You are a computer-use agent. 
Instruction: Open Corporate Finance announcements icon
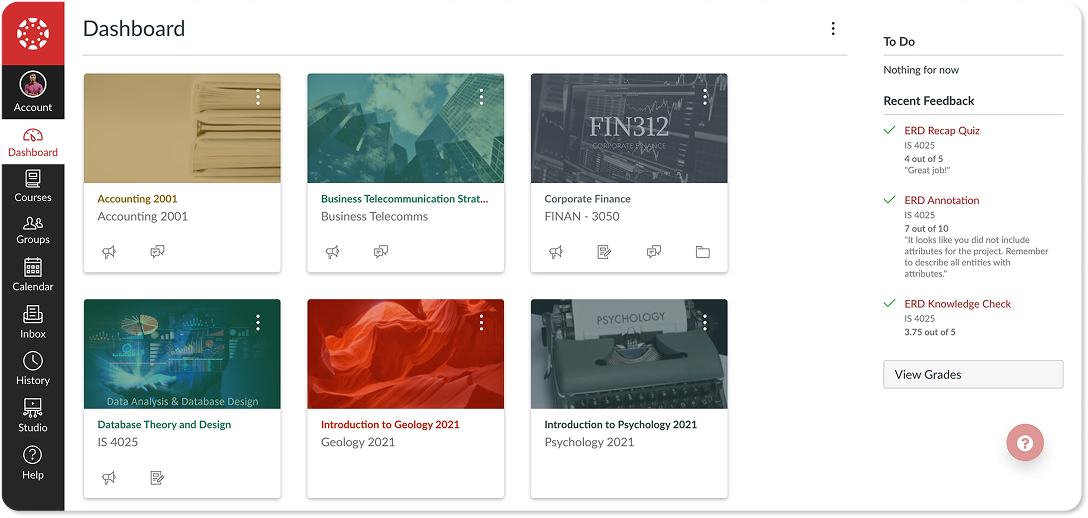556,252
